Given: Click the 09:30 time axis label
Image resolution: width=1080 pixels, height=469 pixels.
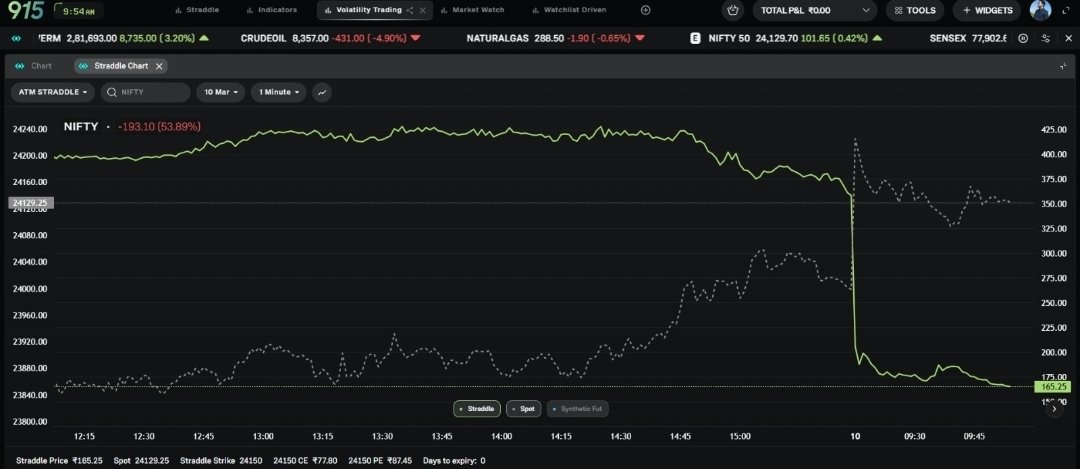Looking at the screenshot, I should (915, 436).
